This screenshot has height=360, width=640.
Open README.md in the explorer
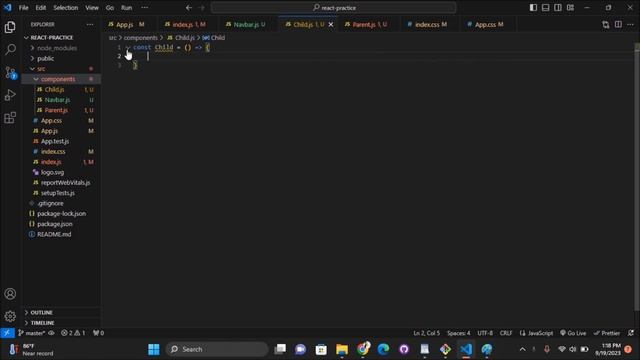click(x=61, y=234)
